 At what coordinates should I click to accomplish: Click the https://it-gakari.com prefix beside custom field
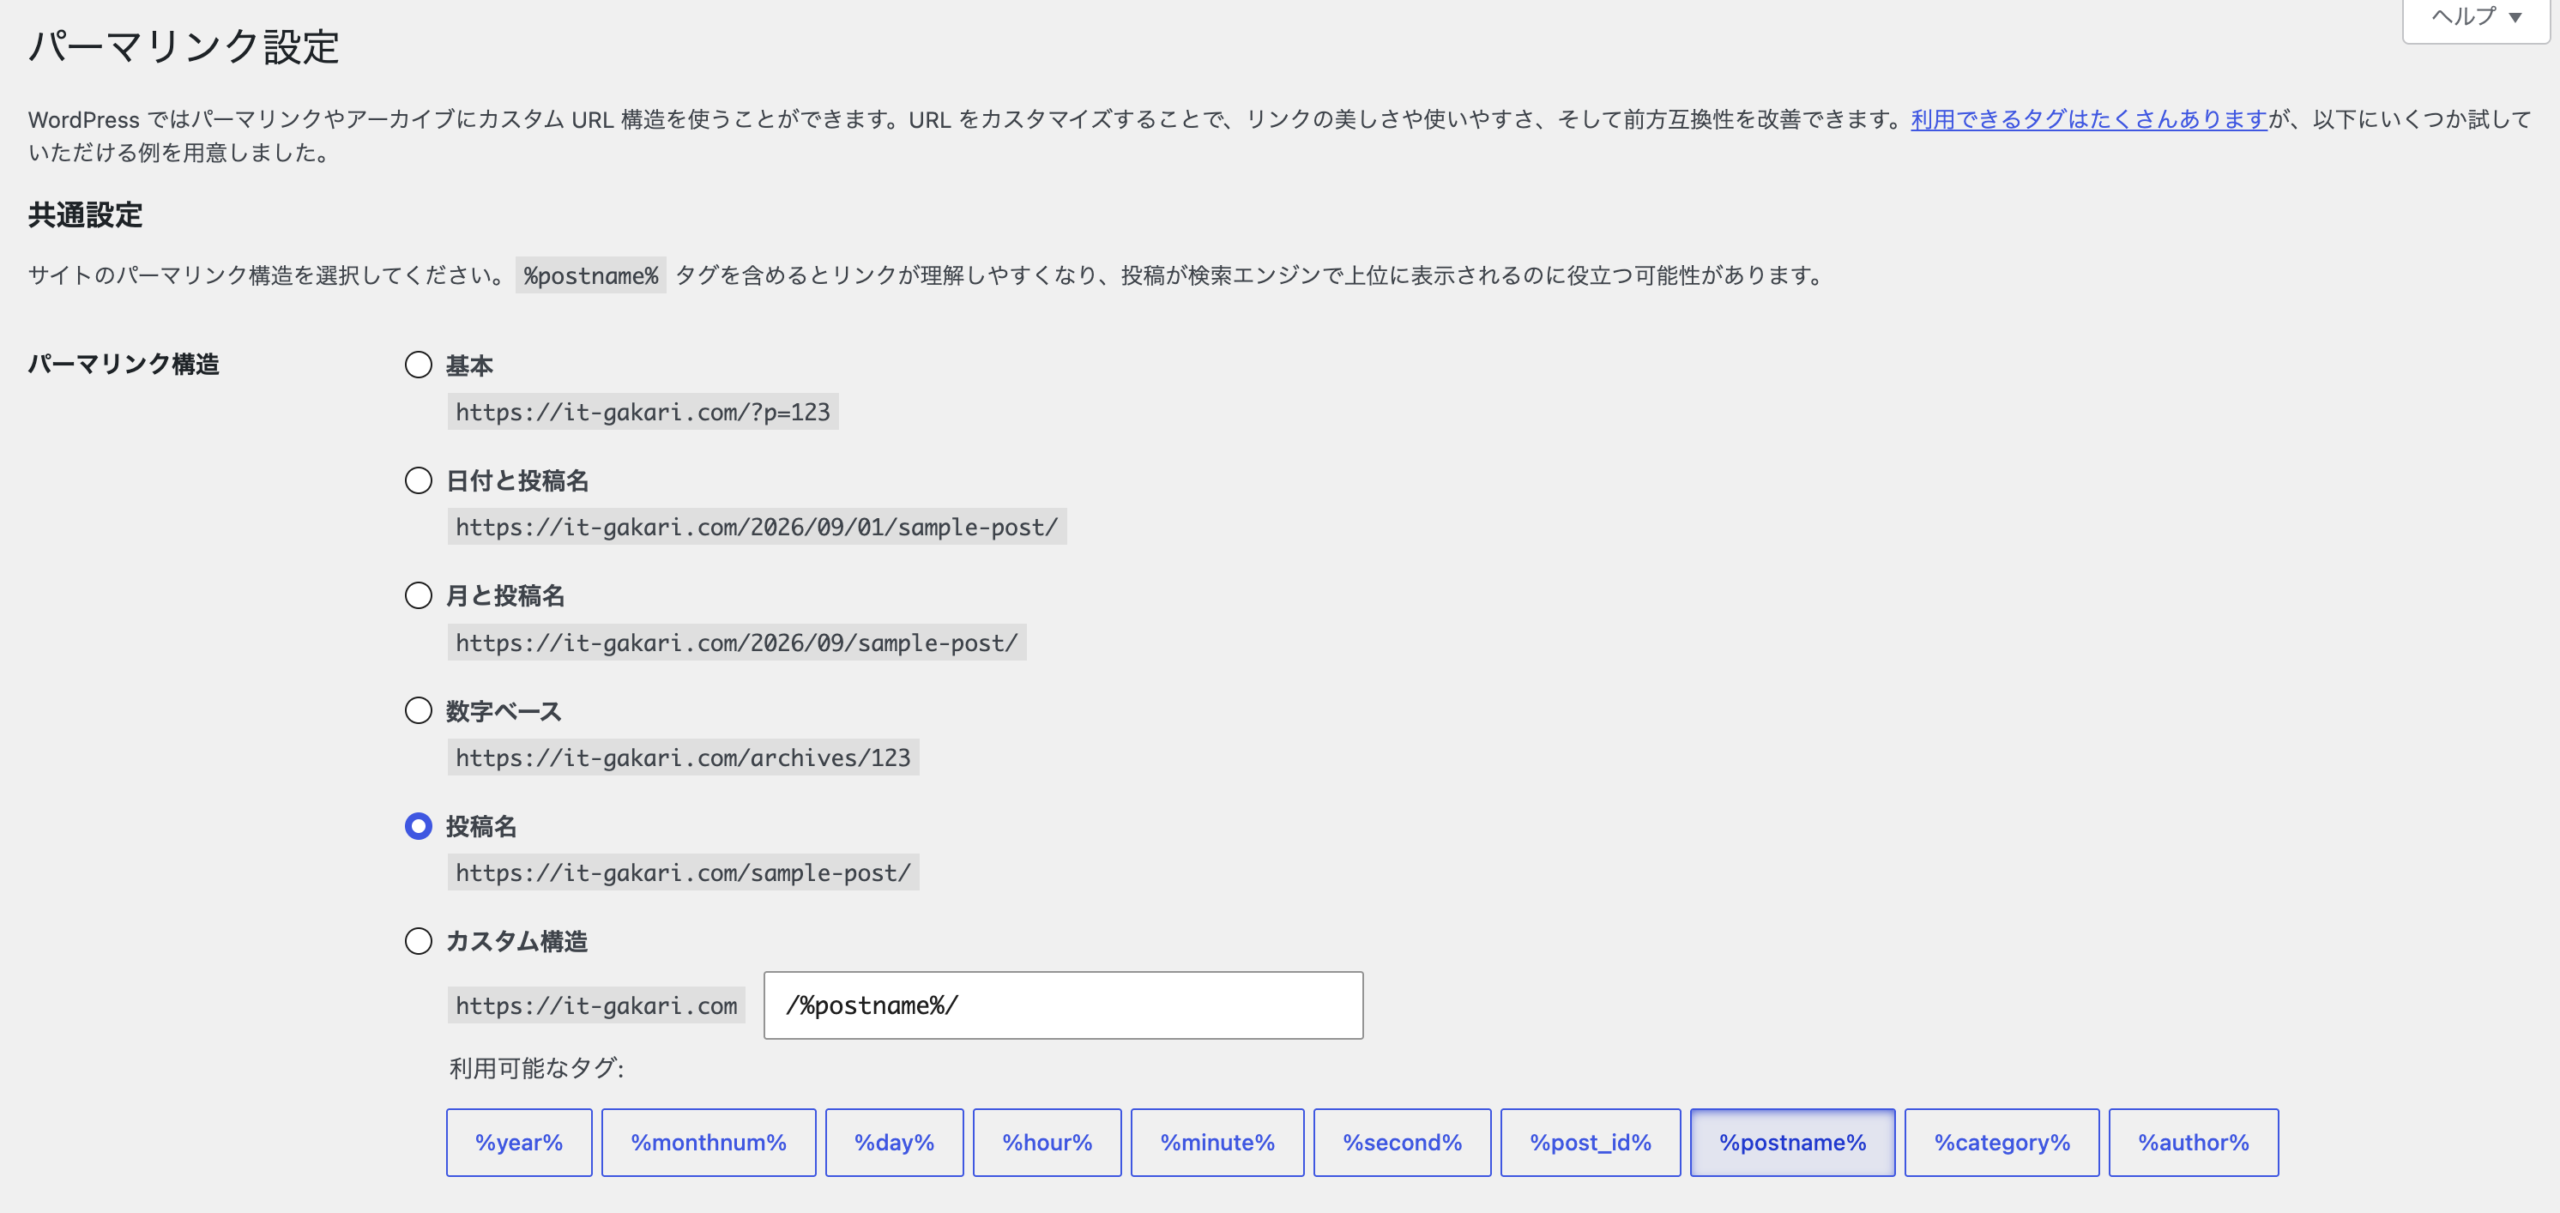click(597, 1005)
